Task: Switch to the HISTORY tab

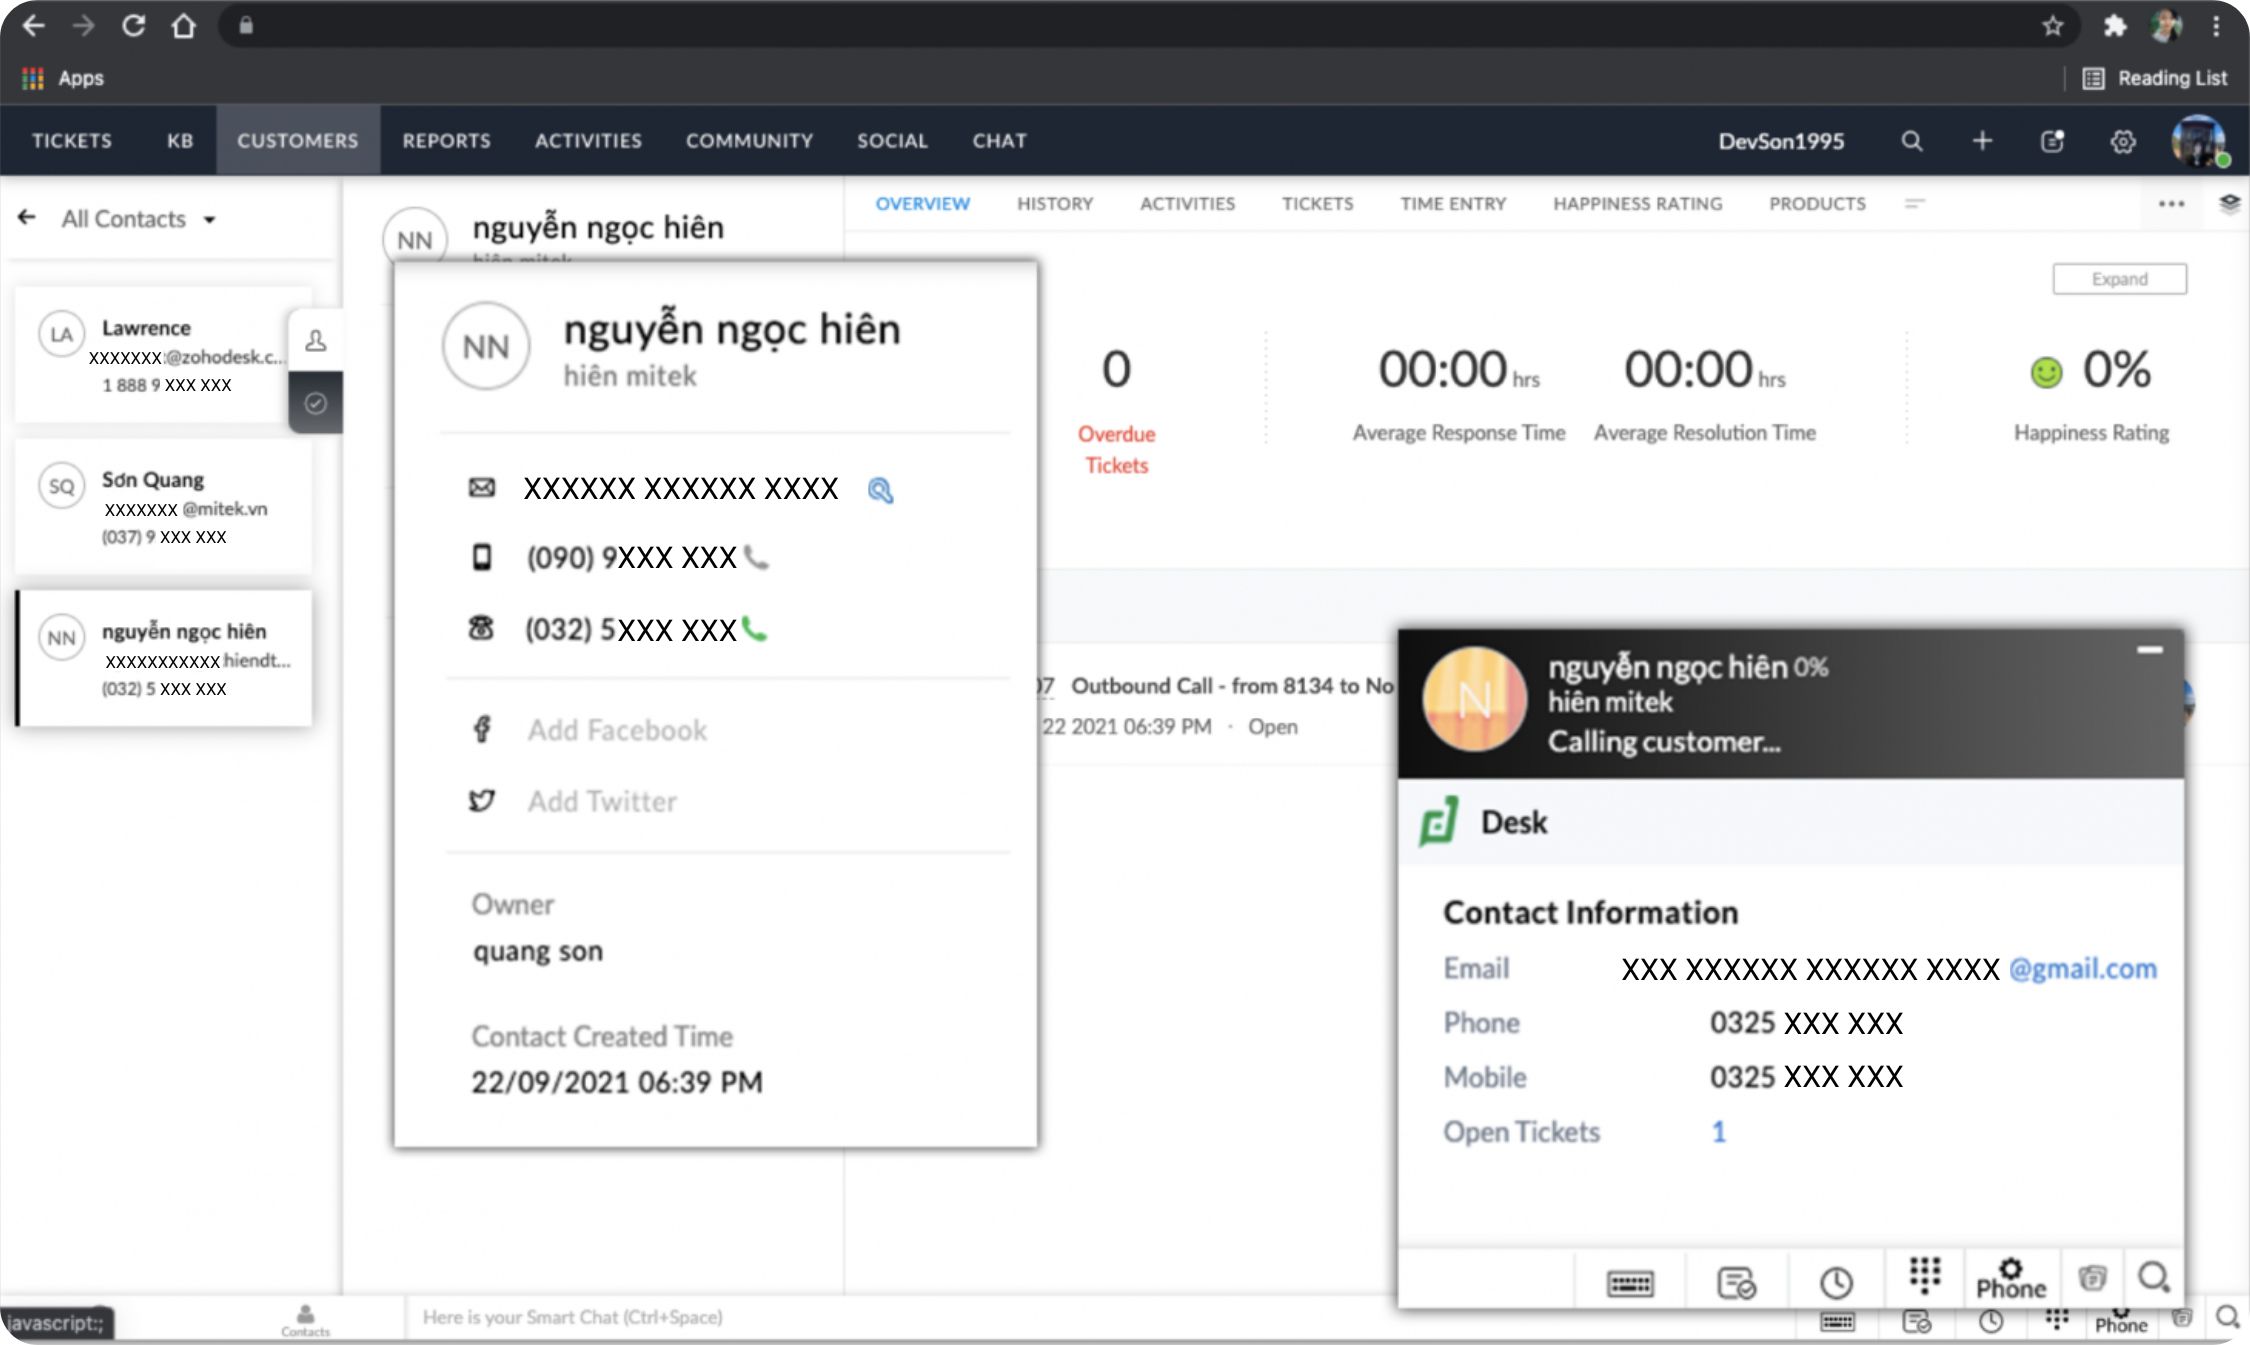Action: [1054, 204]
